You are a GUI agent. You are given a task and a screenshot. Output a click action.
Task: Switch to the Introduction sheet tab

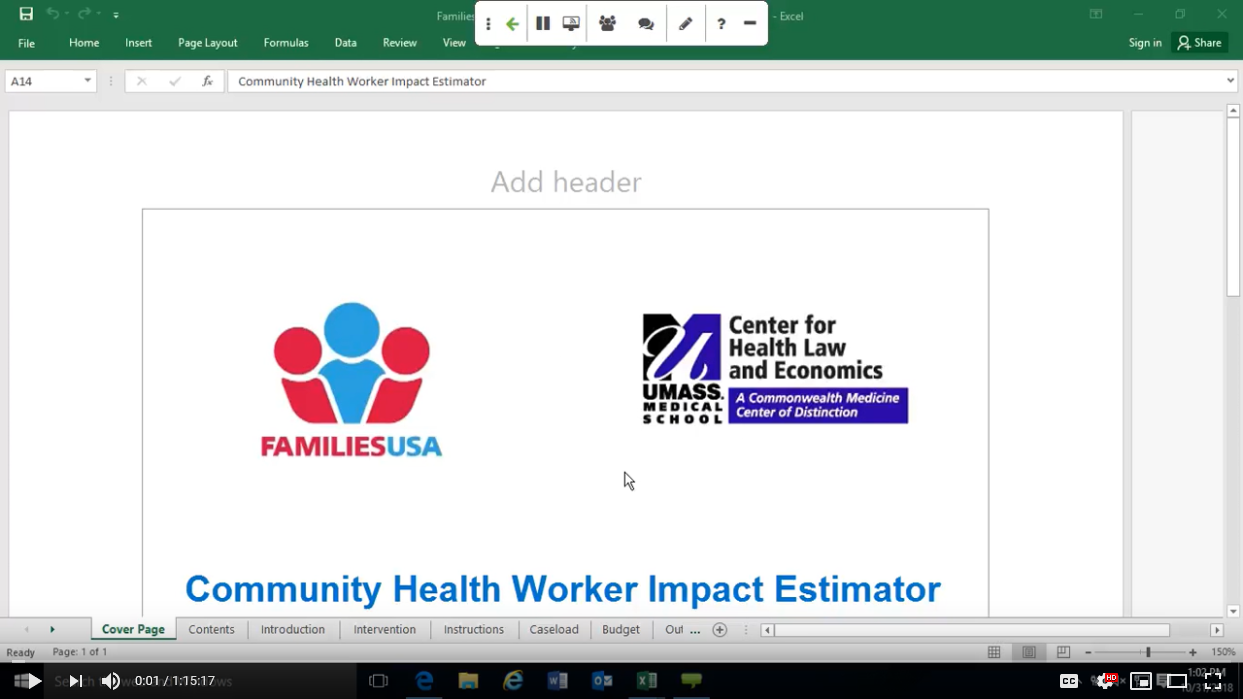[x=293, y=629]
